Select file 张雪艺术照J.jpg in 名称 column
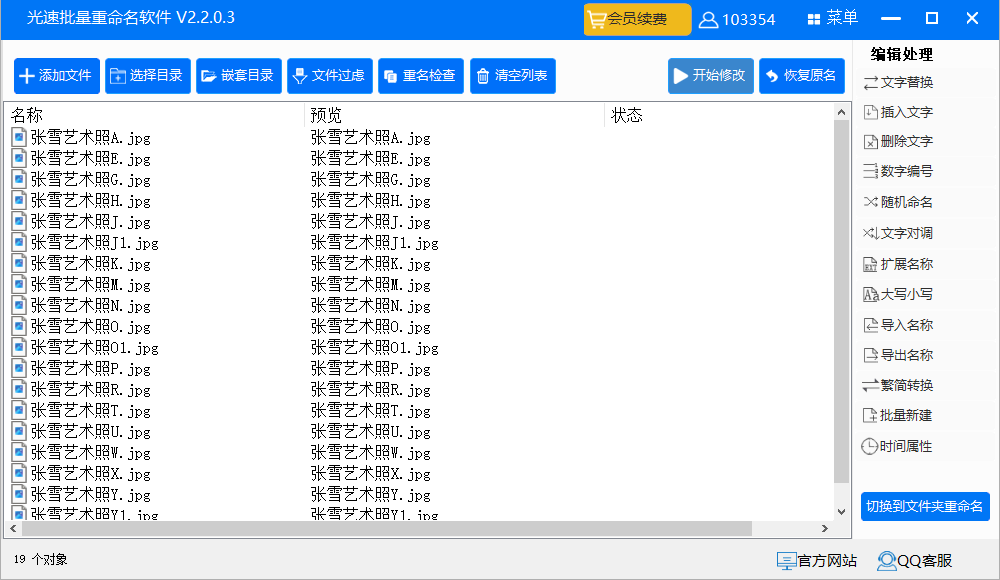This screenshot has height=580, width=1000. point(91,222)
